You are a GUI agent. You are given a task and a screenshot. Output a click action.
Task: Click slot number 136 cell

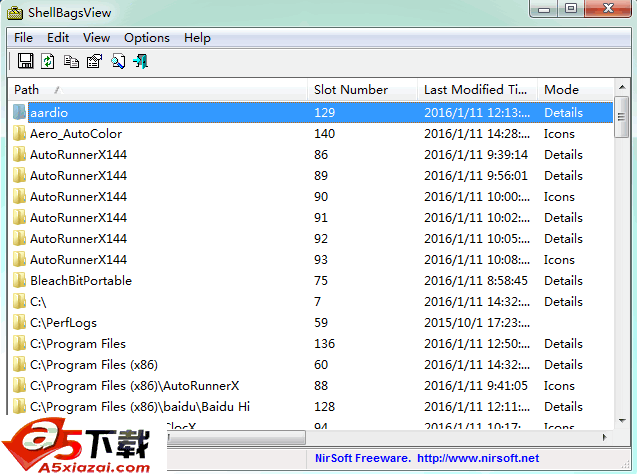click(324, 343)
